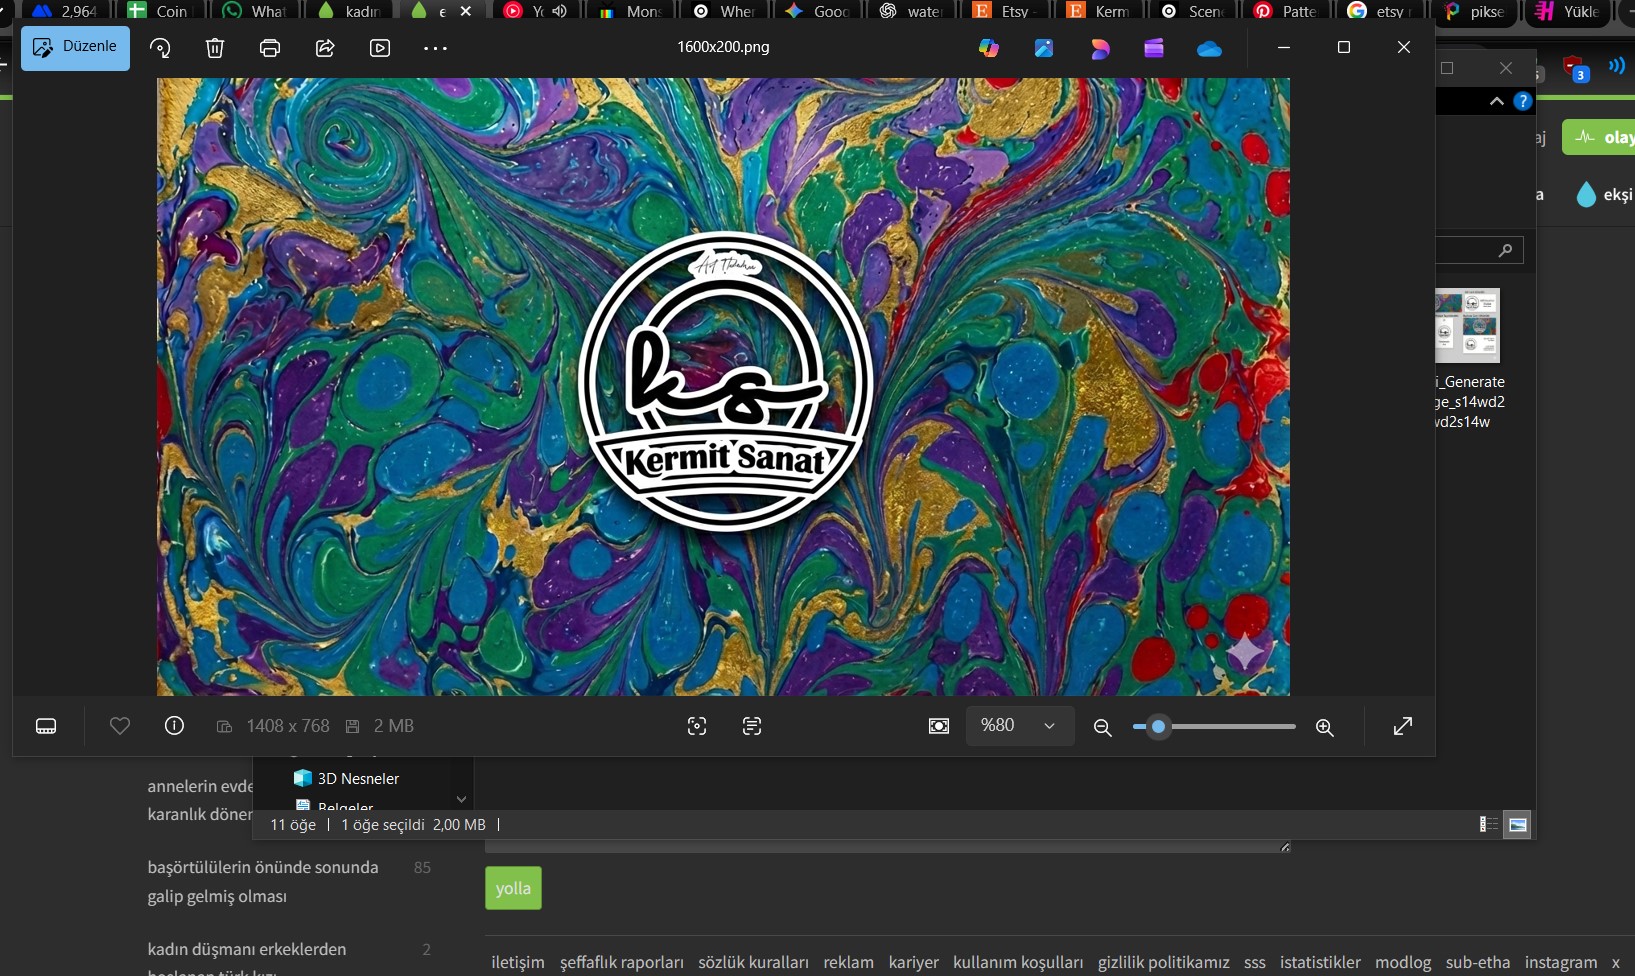1635x976 pixels.
Task: Switch to the Coin browser tab
Action: pos(160,11)
